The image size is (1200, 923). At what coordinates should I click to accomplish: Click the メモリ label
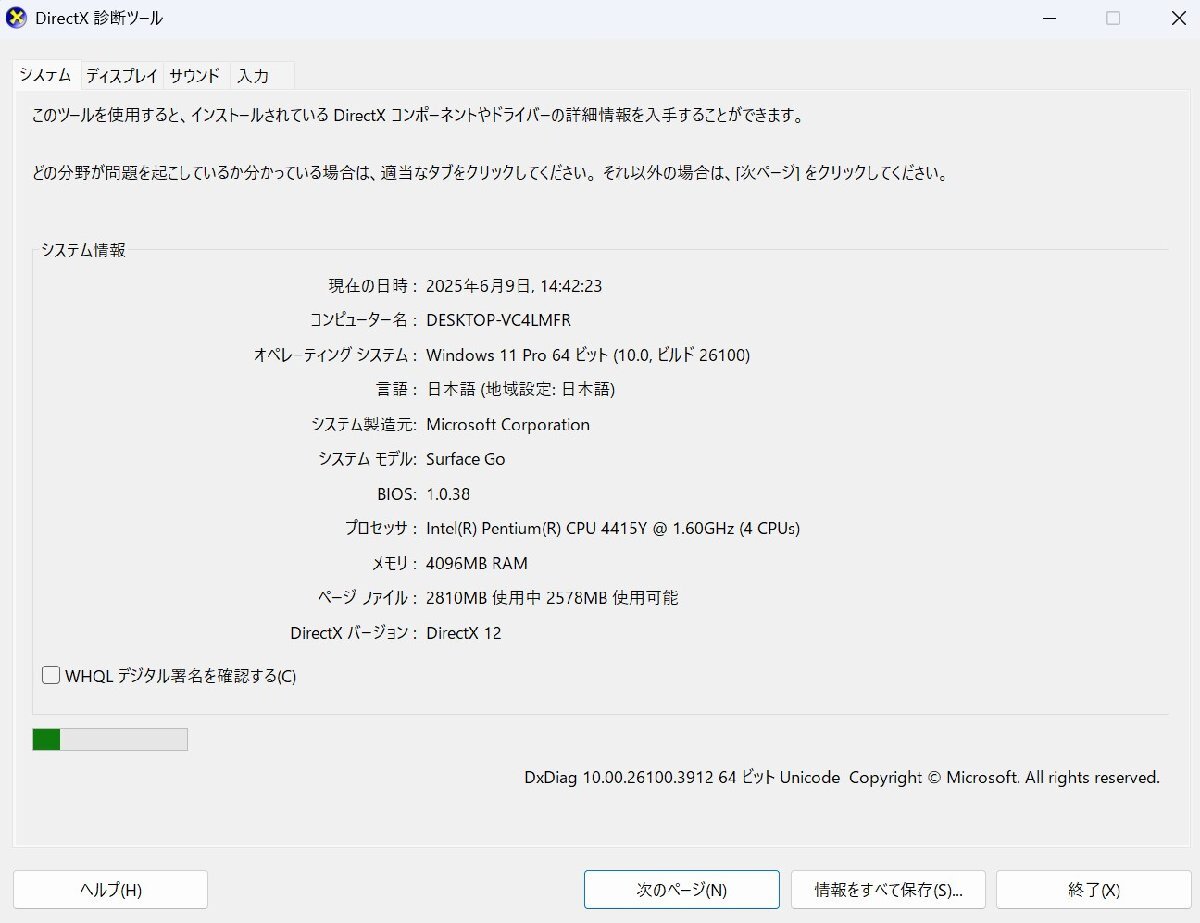[x=394, y=563]
